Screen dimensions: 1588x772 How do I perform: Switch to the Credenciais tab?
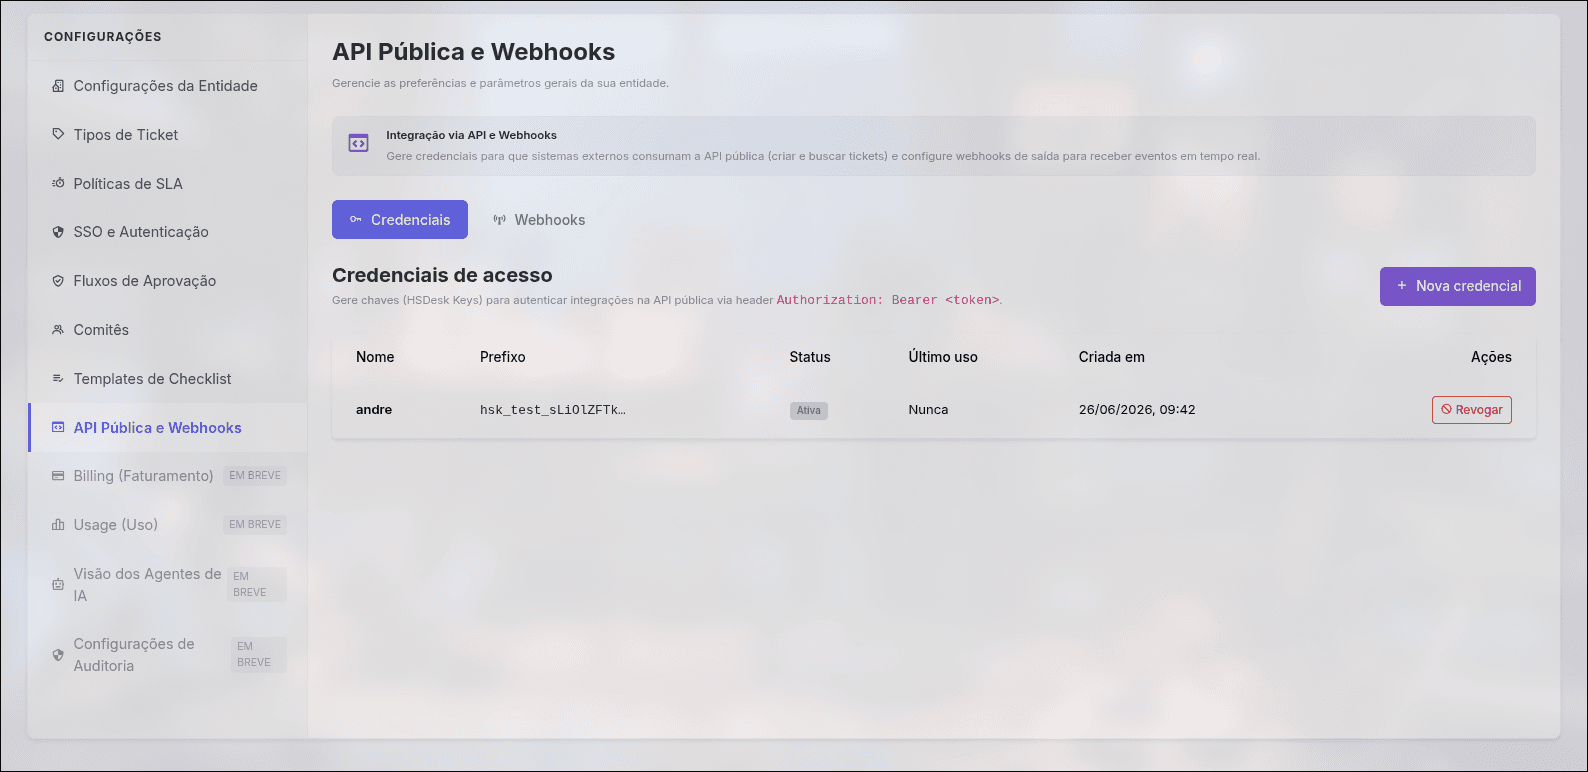[x=400, y=219]
